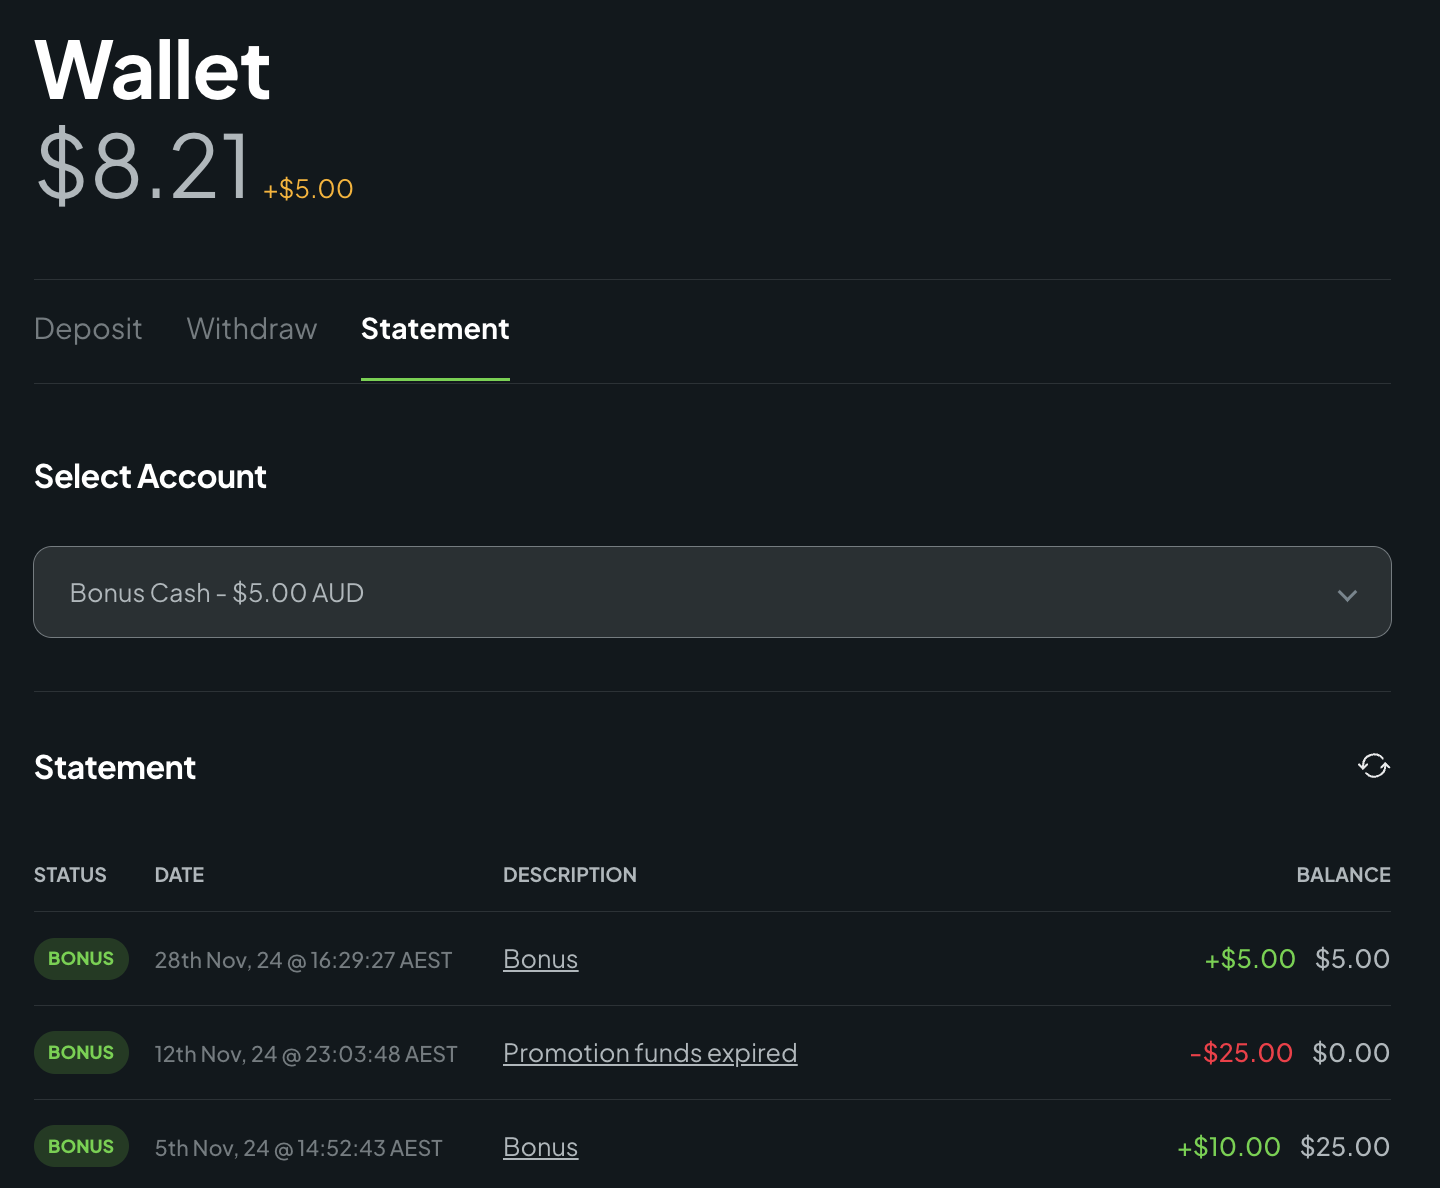Viewport: 1440px width, 1188px height.
Task: Click the green +$5.00 transaction amount
Action: pos(1250,959)
